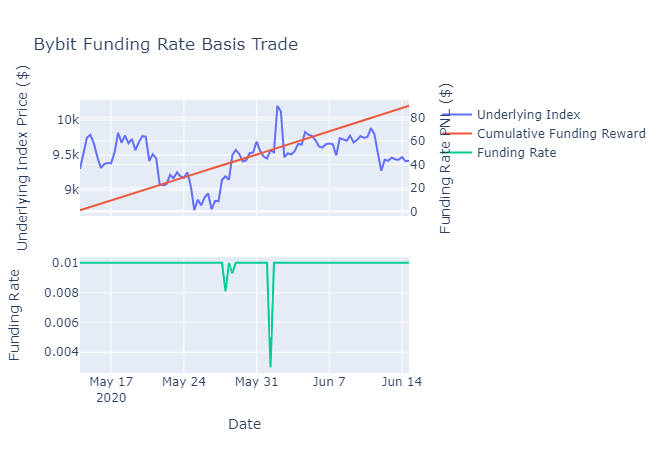Toggle Underlying Index legend entry
Screen dimensions: 663x453
coord(529,115)
